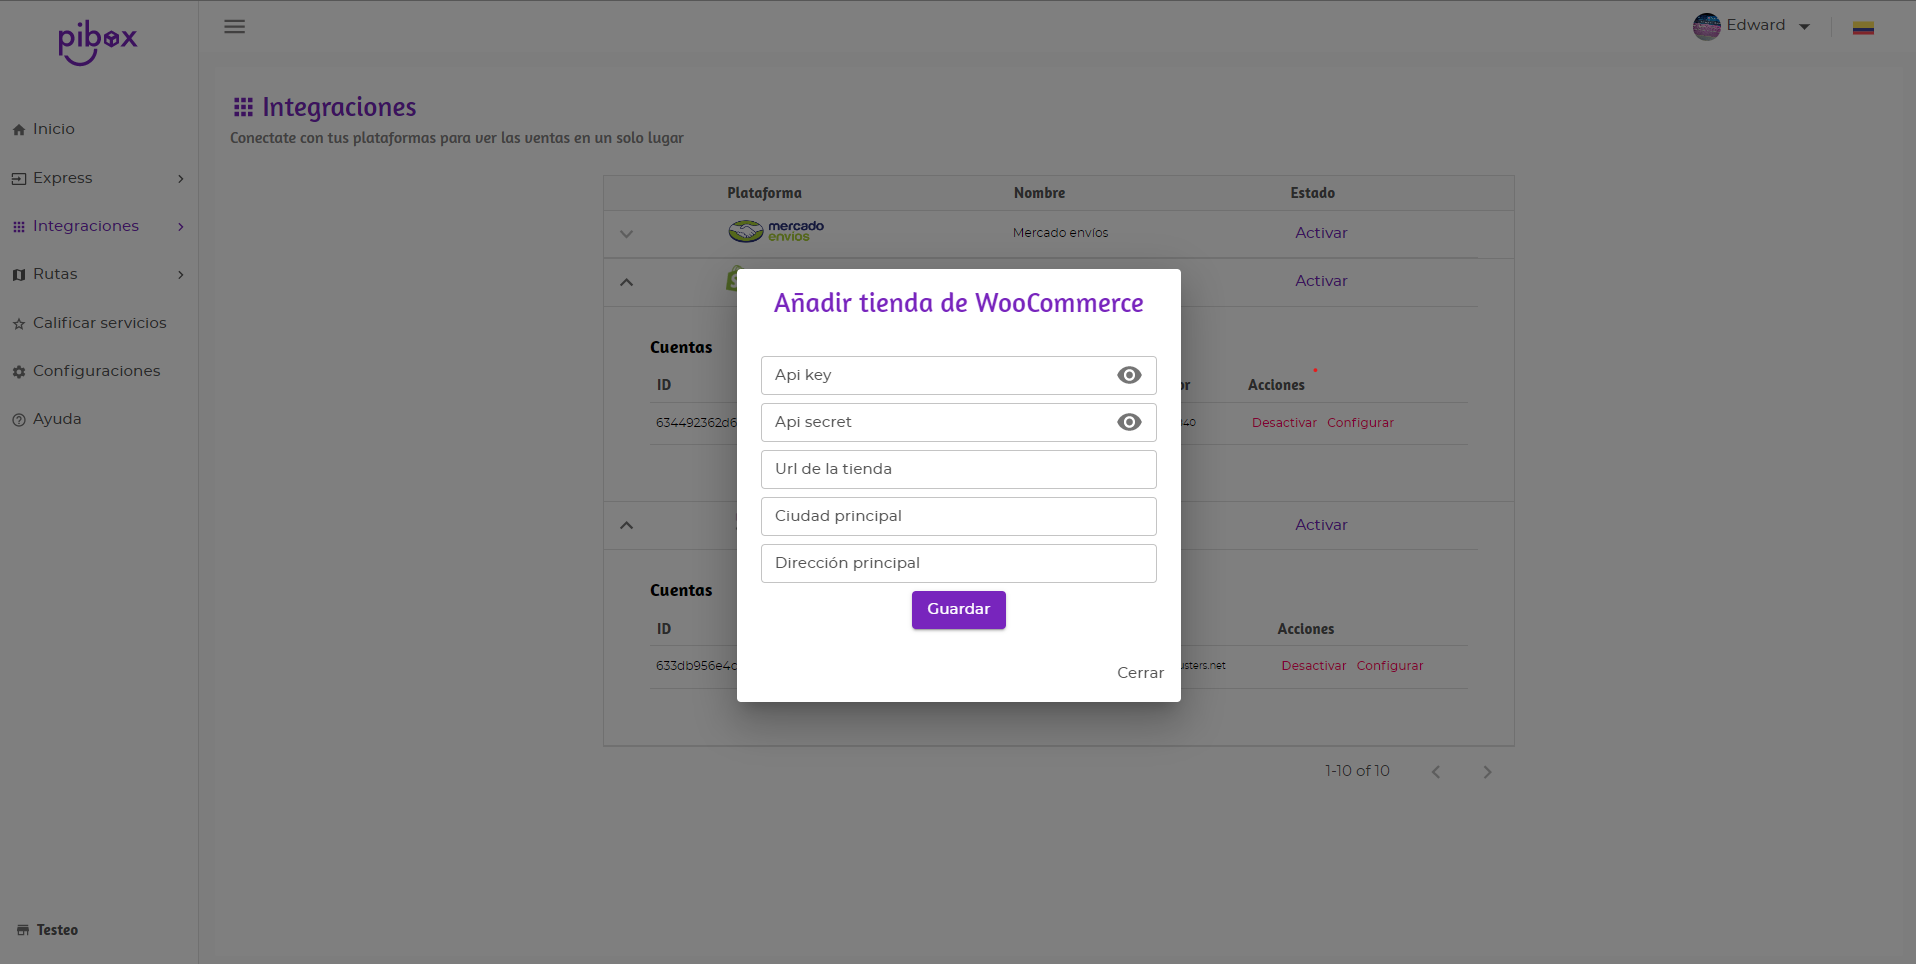Image resolution: width=1916 pixels, height=964 pixels.
Task: Click the Colombia flag language icon
Action: pos(1863,28)
